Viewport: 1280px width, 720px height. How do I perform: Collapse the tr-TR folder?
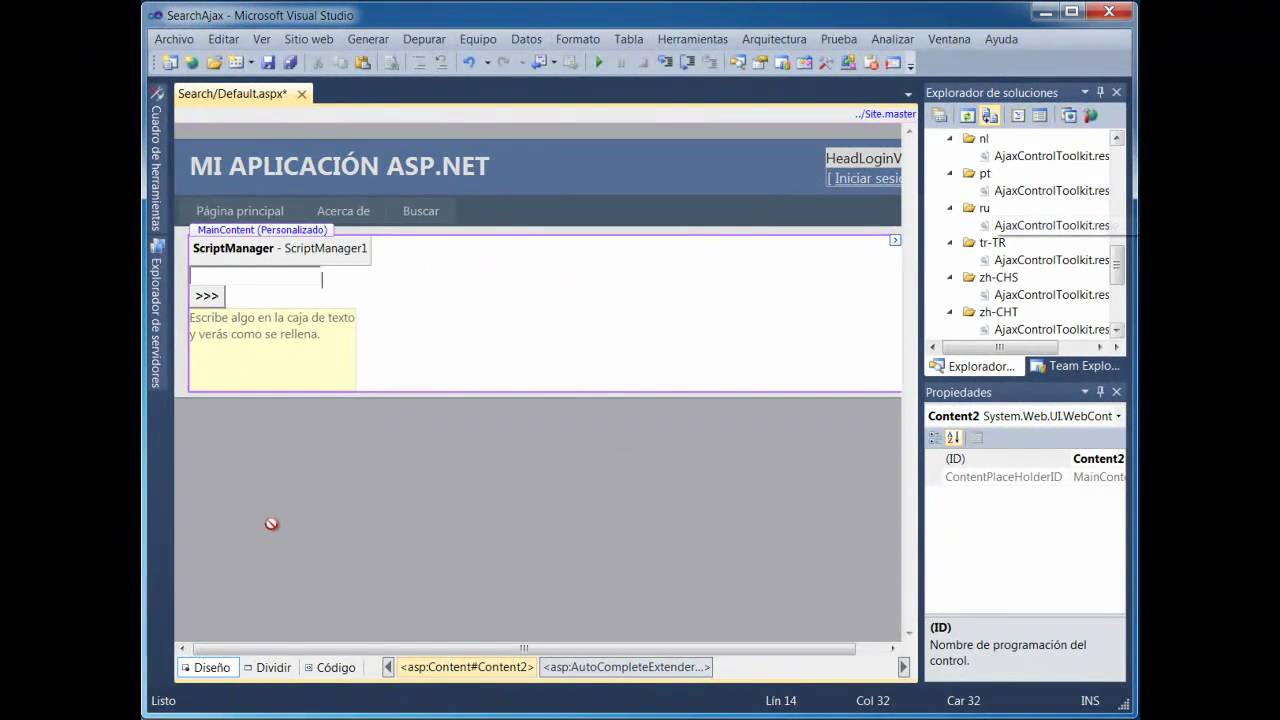950,243
